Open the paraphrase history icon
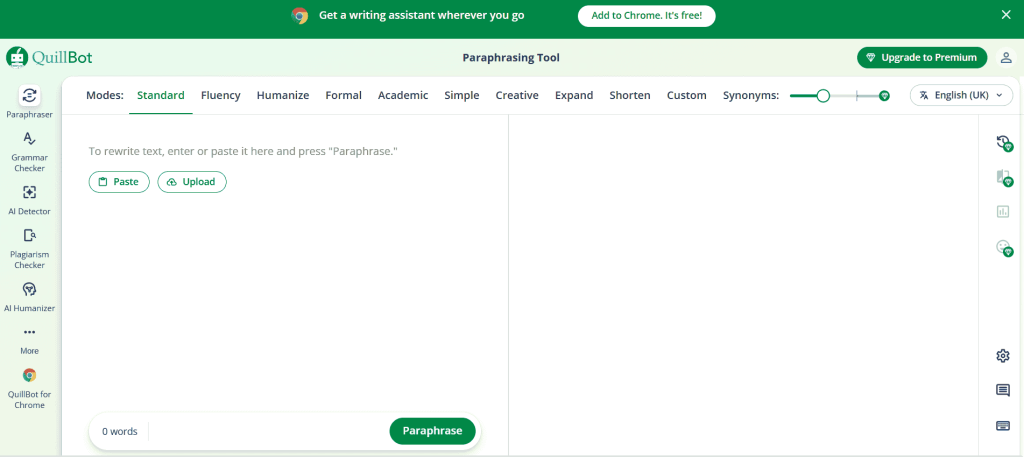This screenshot has width=1024, height=457. [x=1003, y=143]
